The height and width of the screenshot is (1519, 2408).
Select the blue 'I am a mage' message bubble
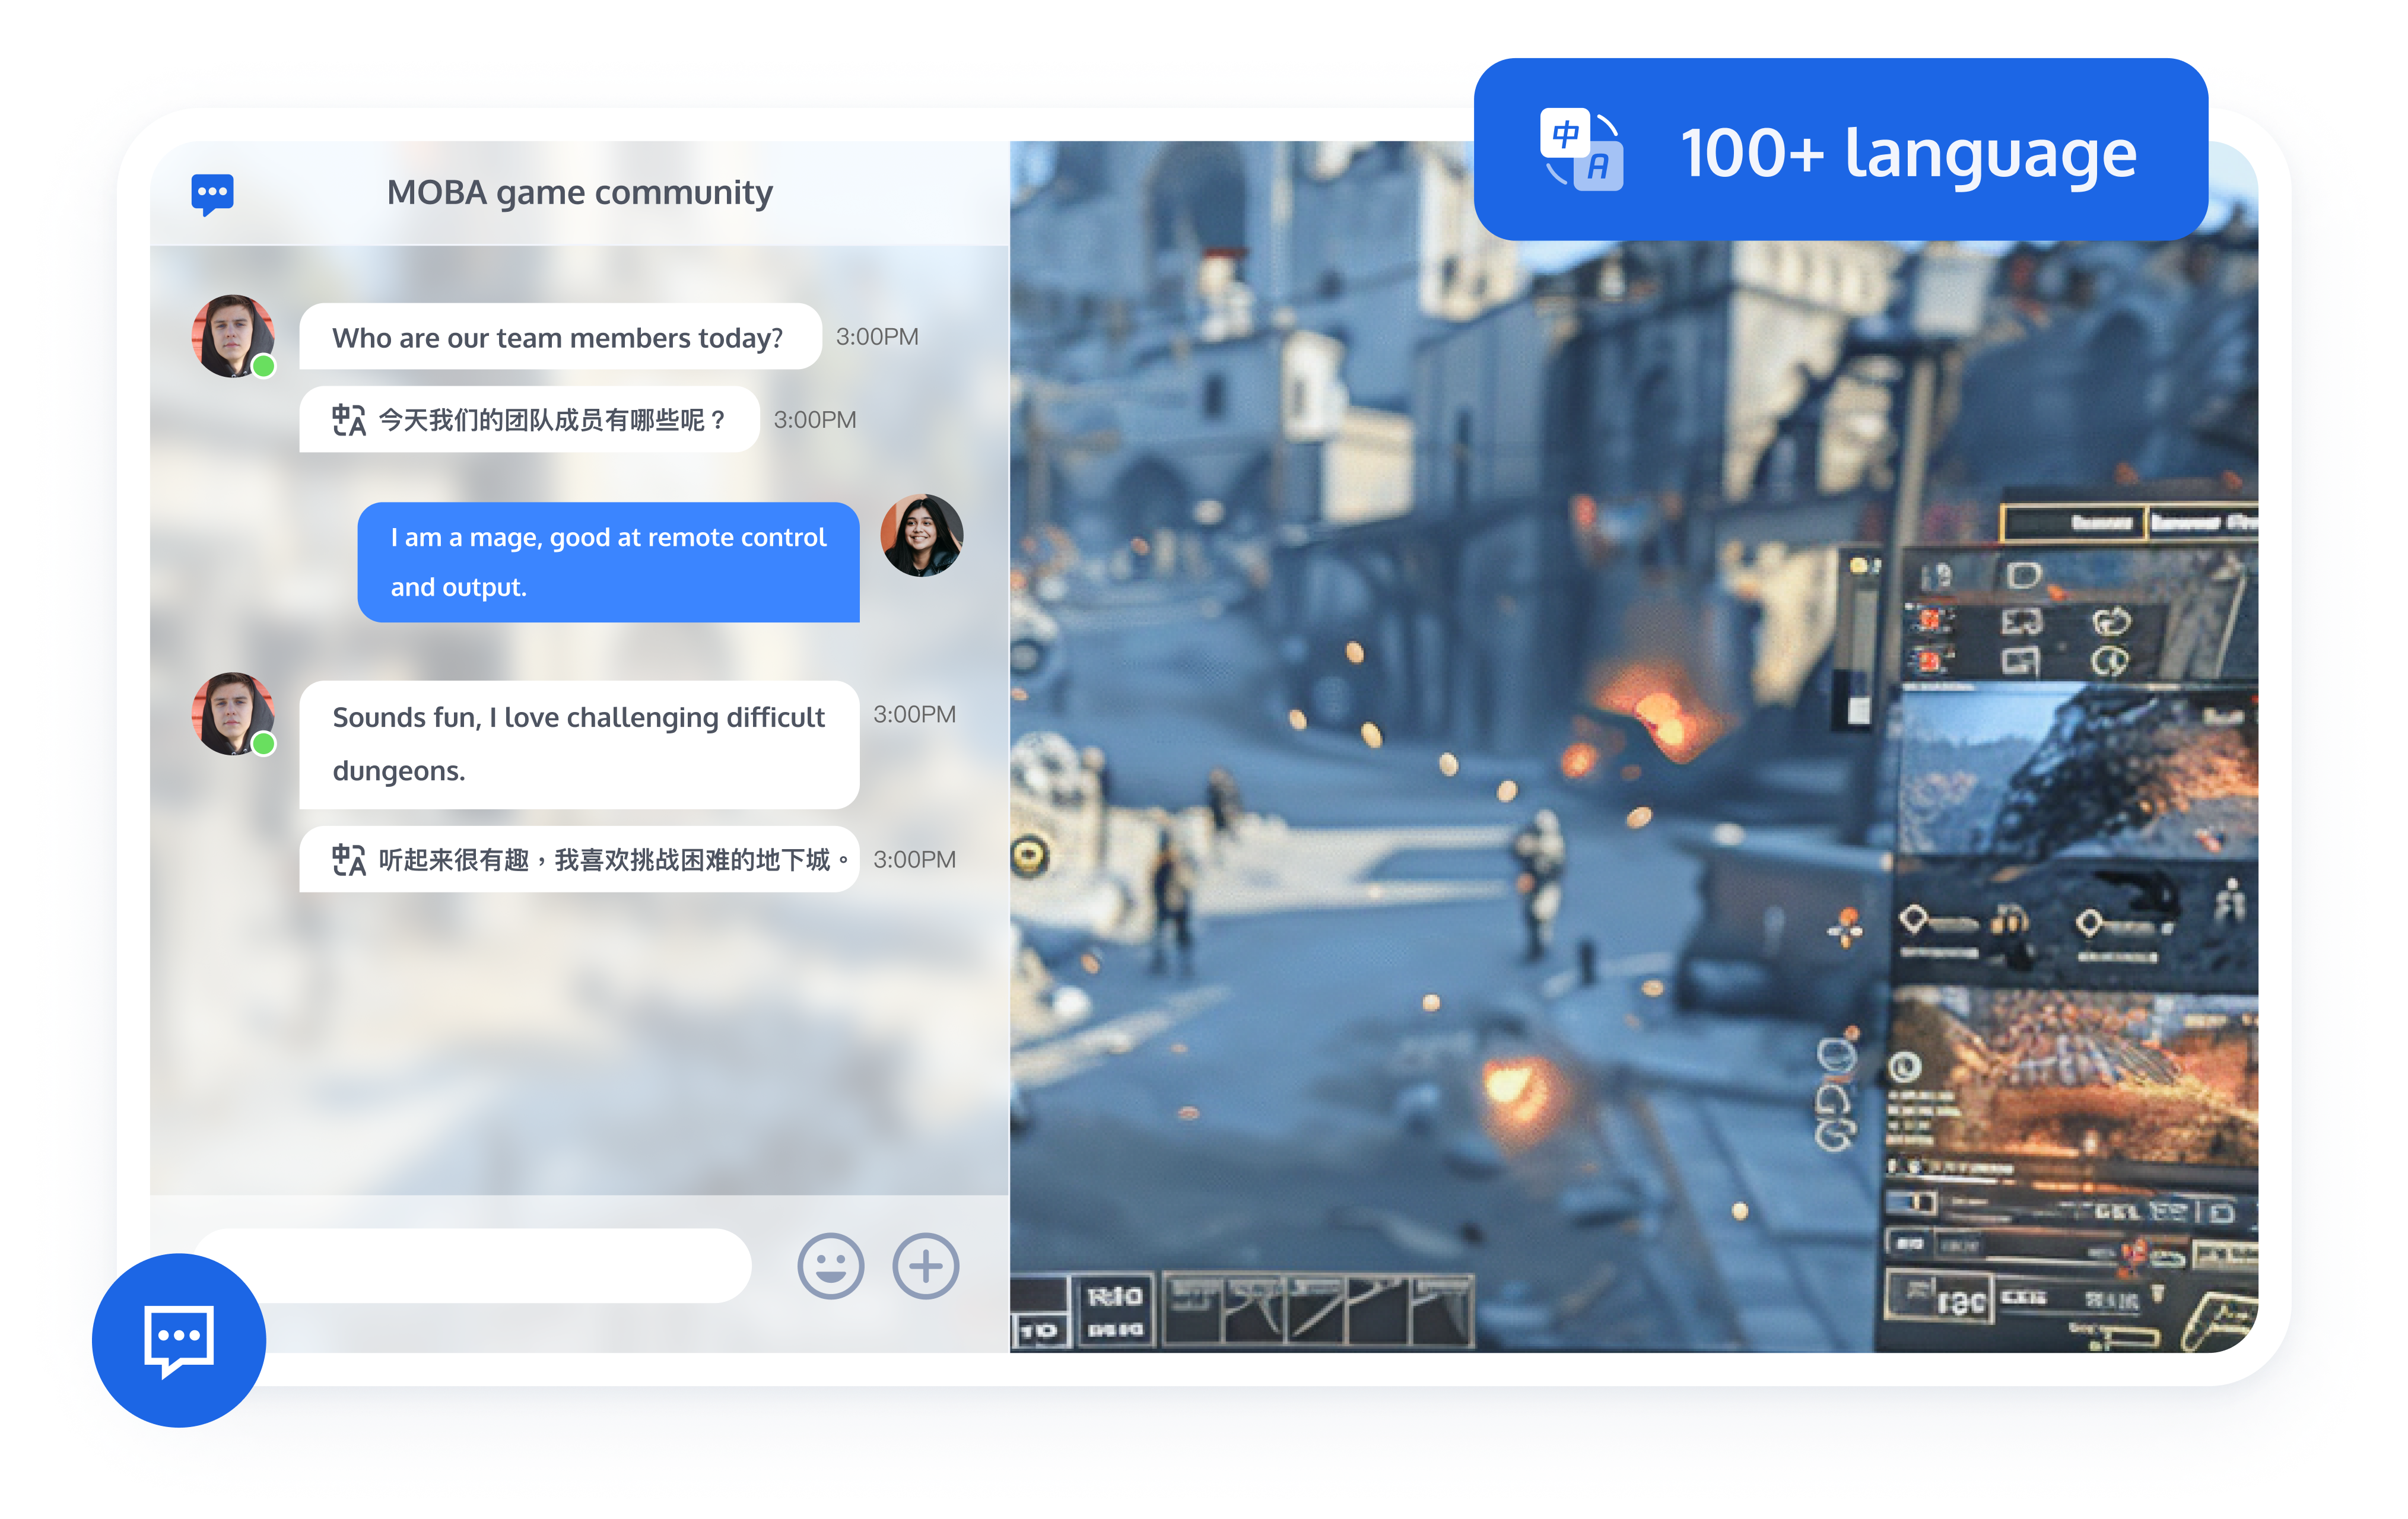coord(608,562)
